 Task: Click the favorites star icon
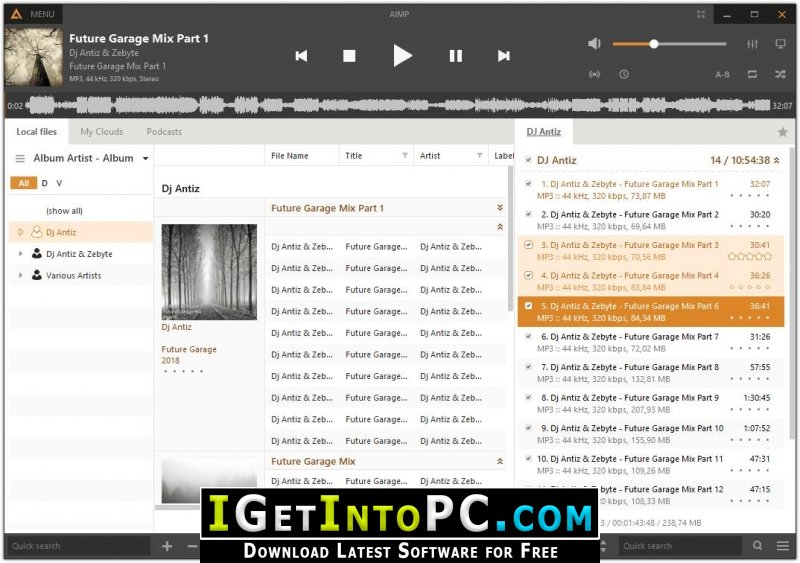[783, 132]
